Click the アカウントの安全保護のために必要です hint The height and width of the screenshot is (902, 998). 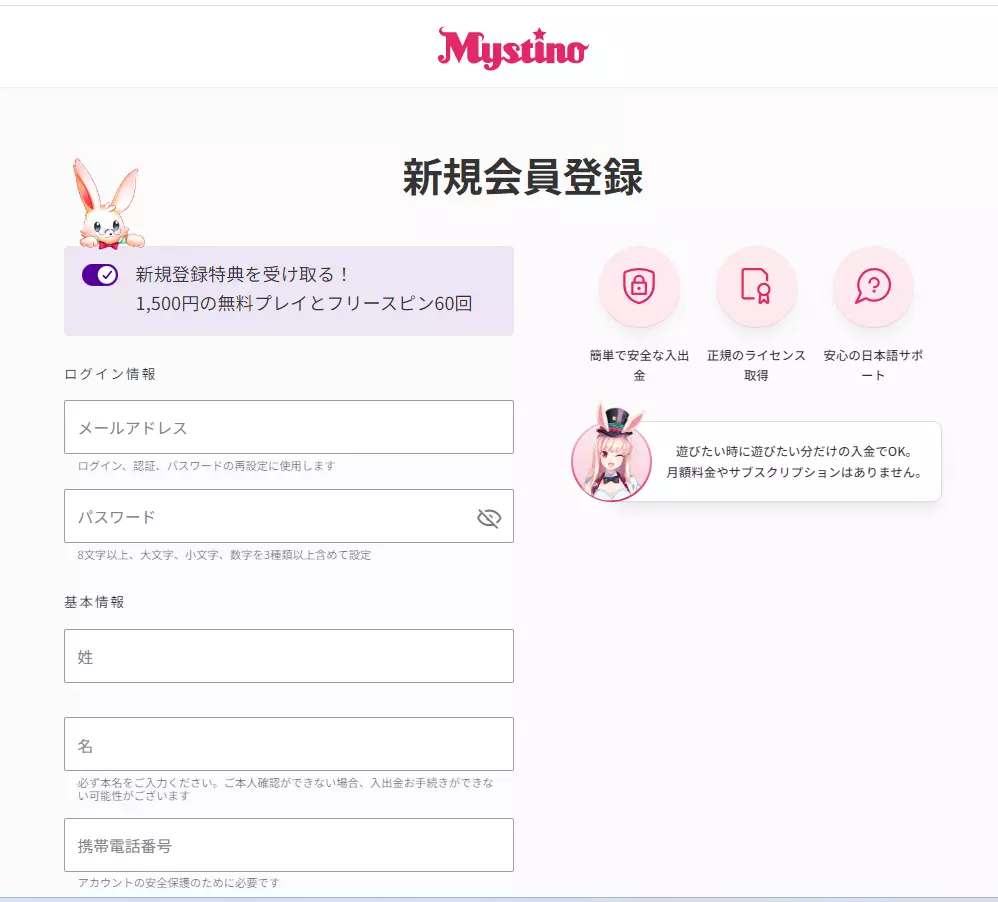pos(178,883)
